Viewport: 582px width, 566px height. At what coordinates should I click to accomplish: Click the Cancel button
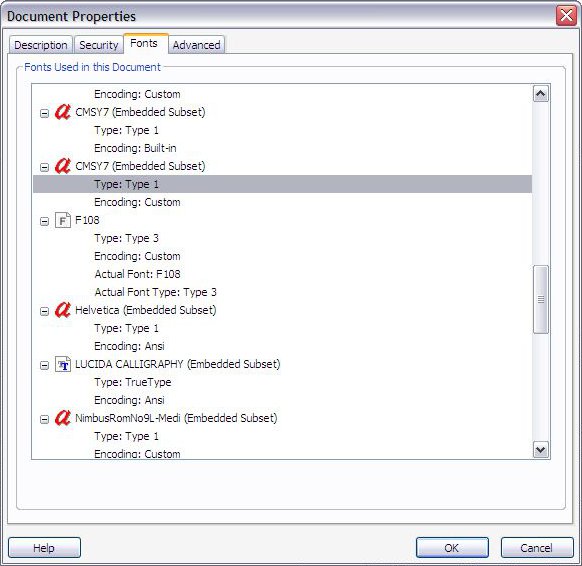(x=536, y=547)
